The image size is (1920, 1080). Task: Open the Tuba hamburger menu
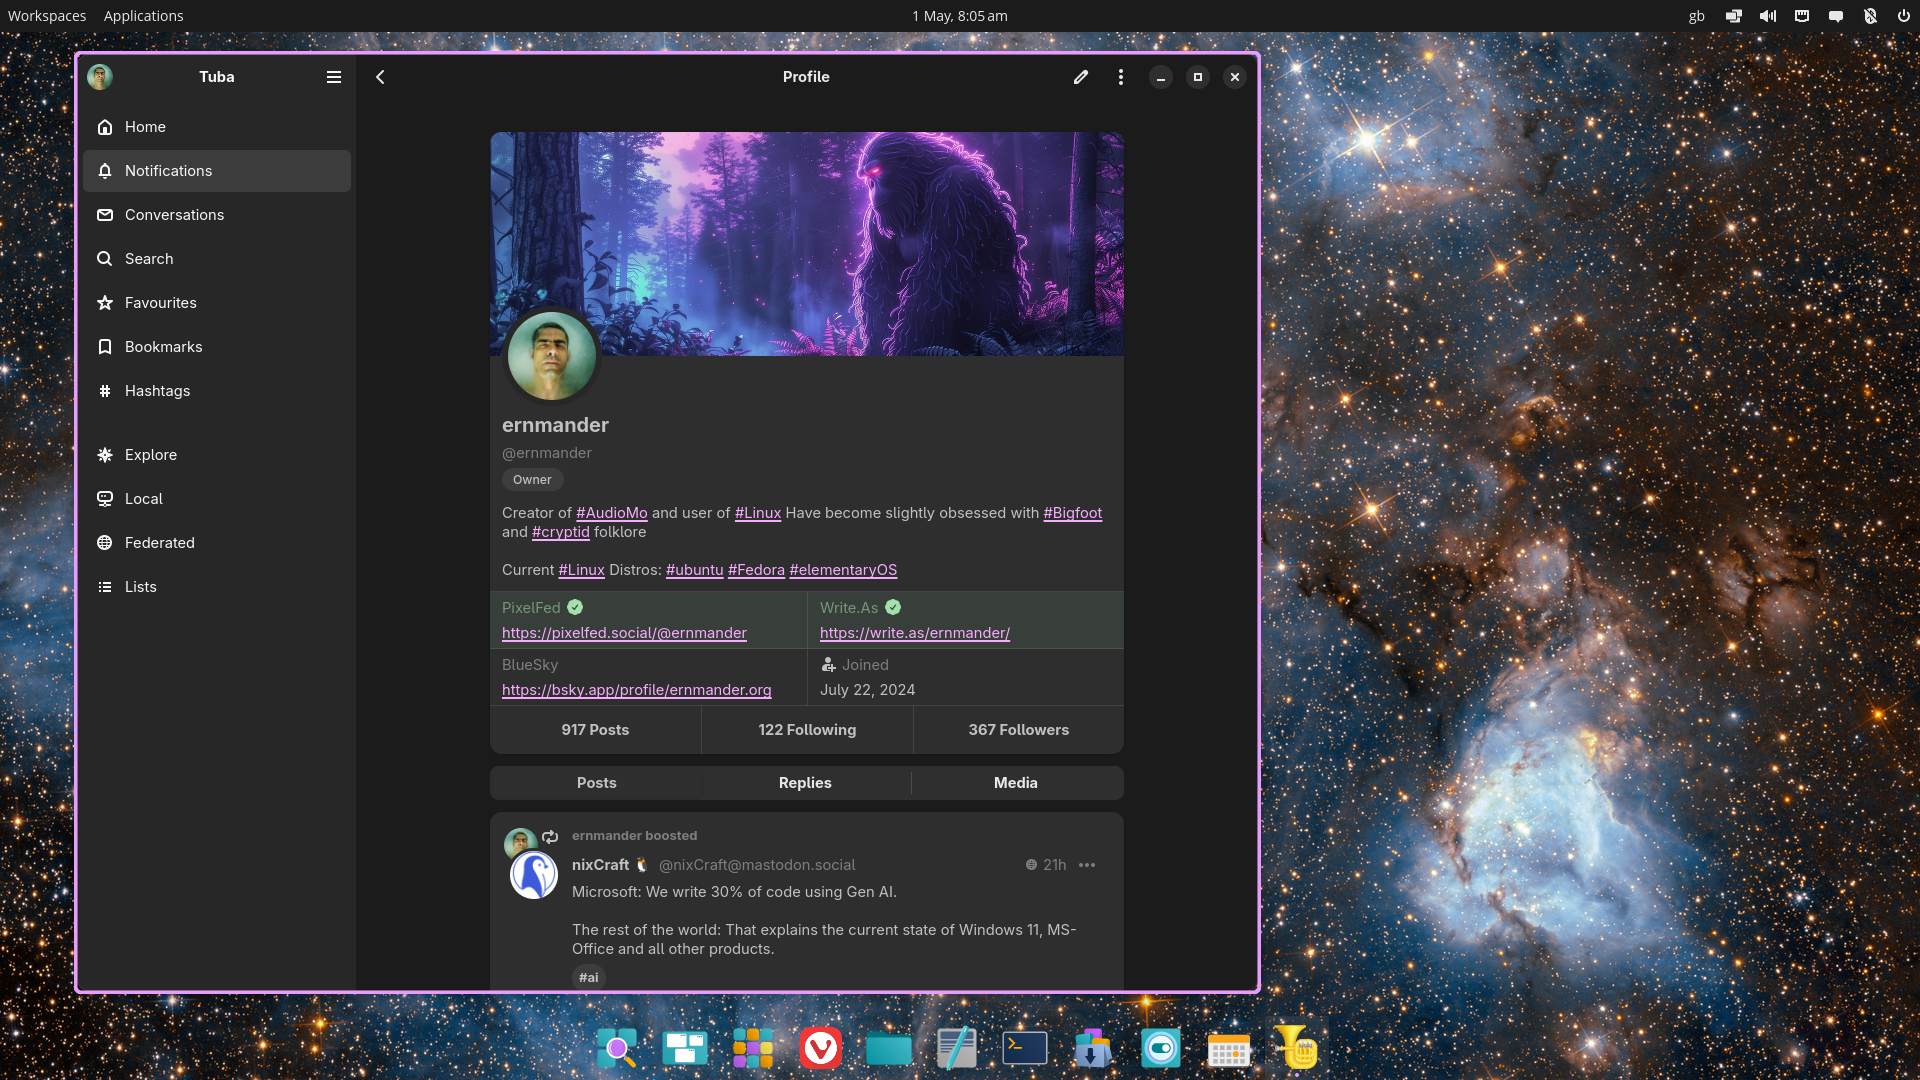(334, 77)
